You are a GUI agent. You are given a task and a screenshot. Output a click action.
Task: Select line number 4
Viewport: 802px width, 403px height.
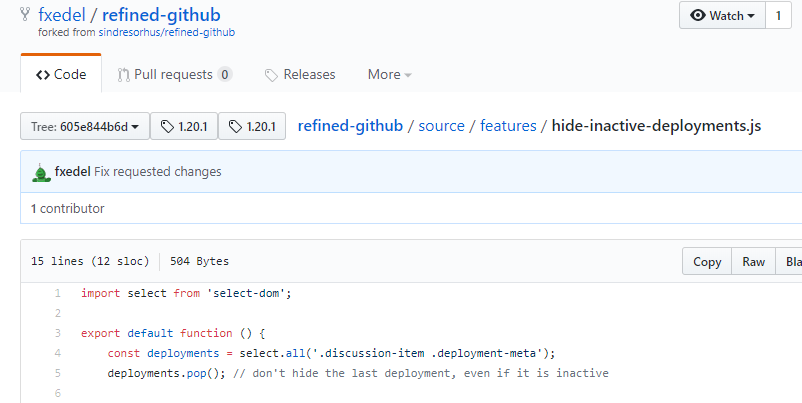pos(57,353)
